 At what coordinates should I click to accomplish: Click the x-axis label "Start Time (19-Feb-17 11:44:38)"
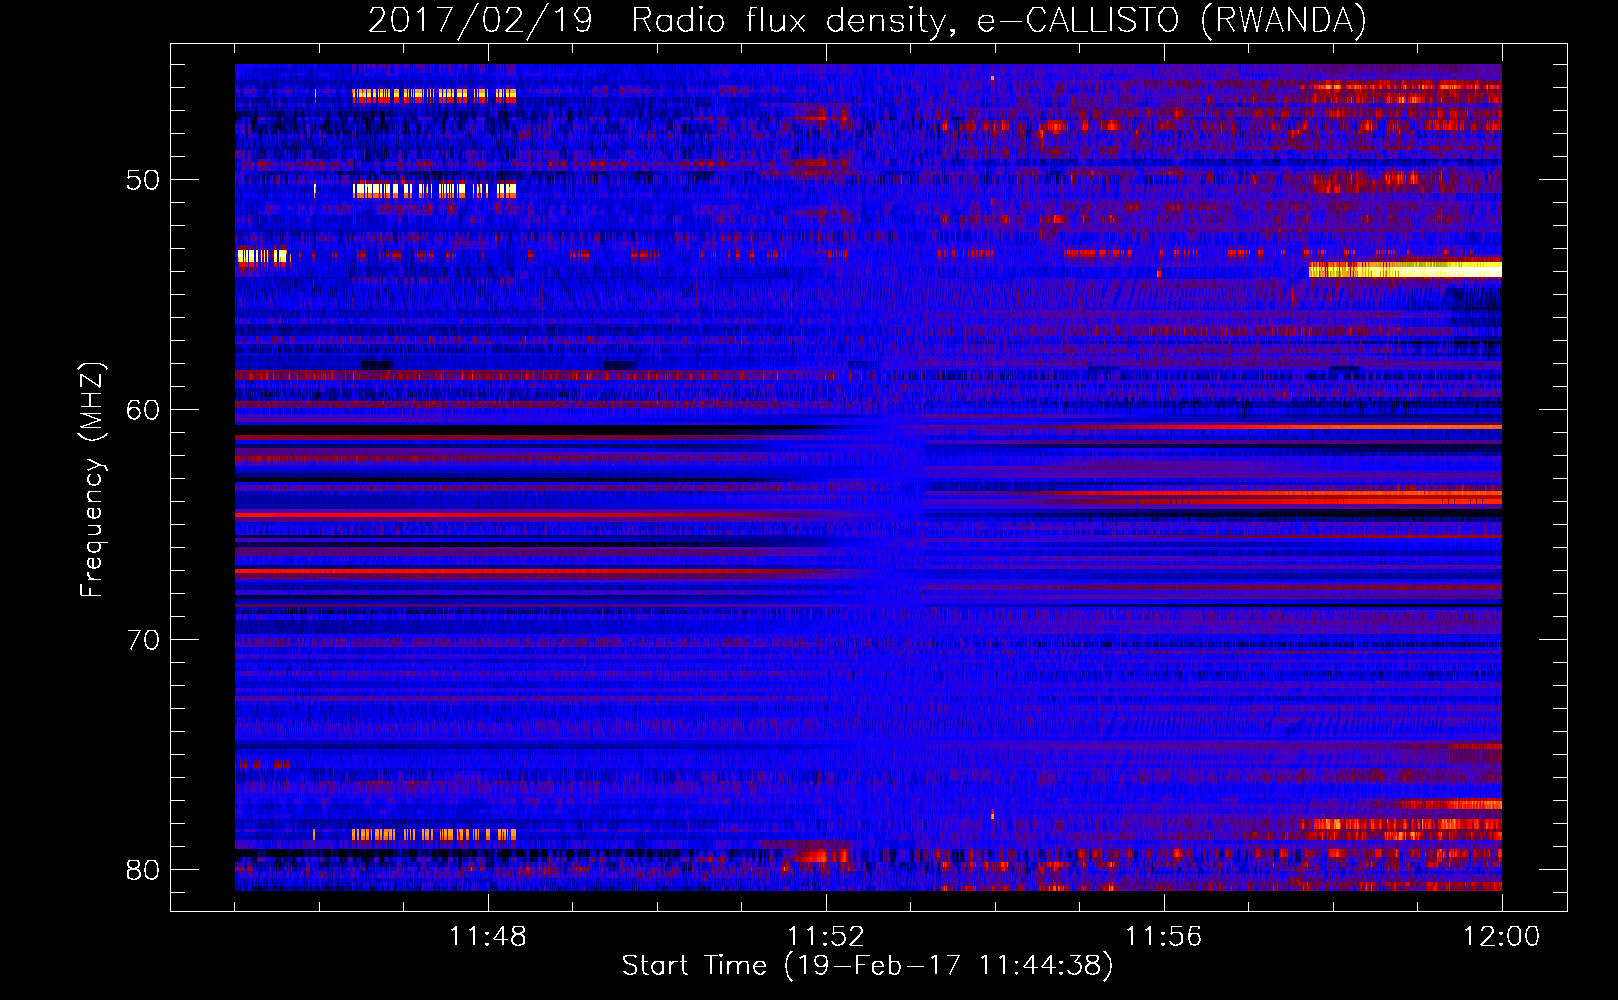(x=867, y=966)
